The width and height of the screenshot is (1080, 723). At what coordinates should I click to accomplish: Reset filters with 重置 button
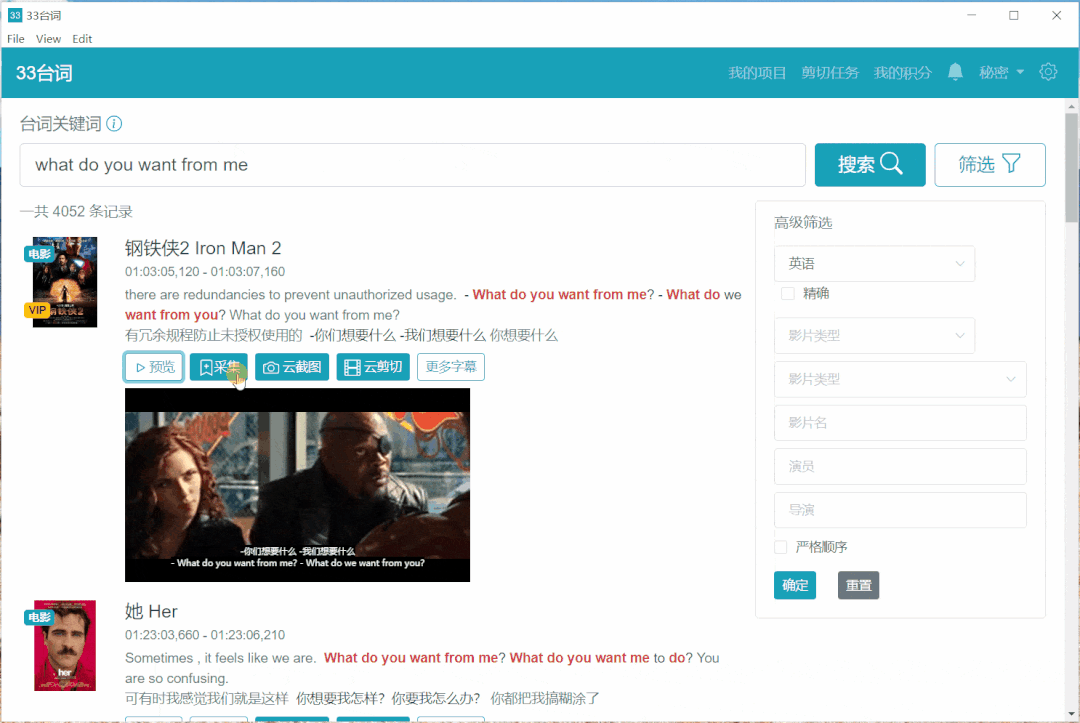point(858,585)
